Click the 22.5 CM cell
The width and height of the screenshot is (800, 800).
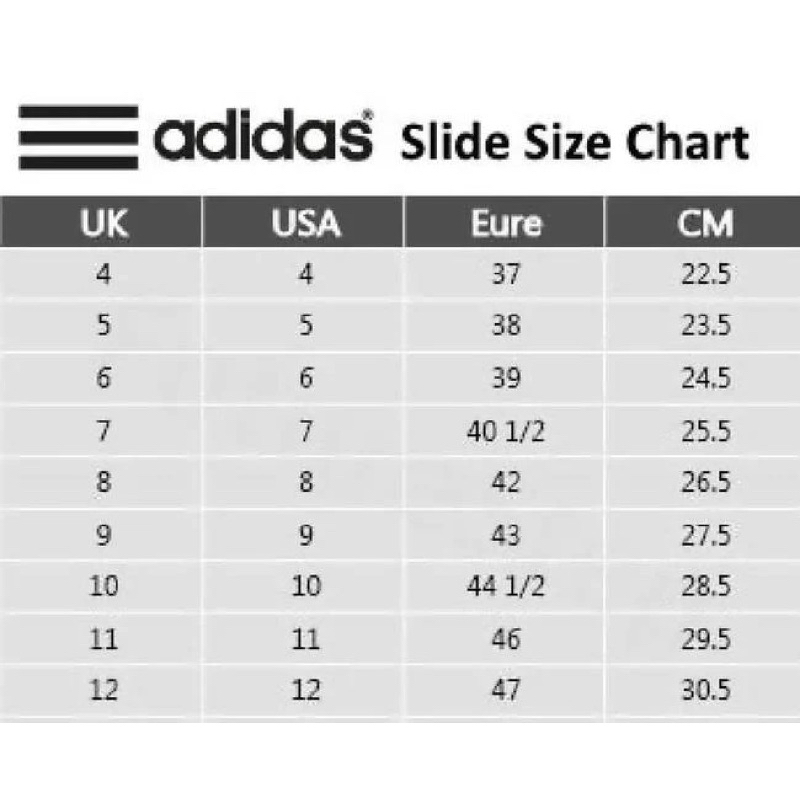point(703,274)
